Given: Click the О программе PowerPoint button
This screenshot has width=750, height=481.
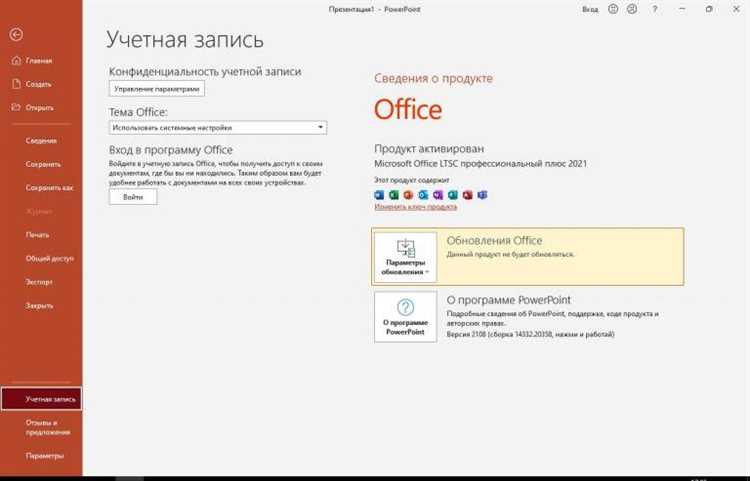Looking at the screenshot, I should [x=406, y=317].
